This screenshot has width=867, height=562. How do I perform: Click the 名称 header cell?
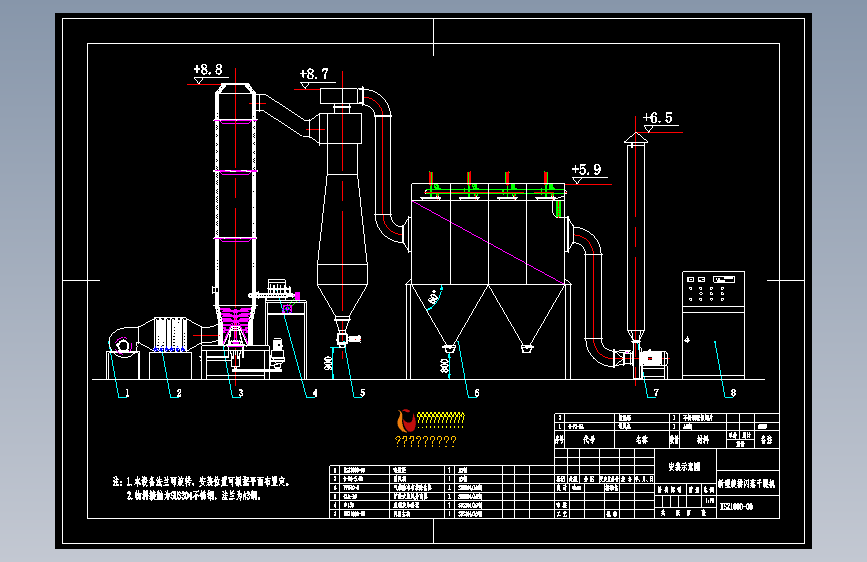pos(641,440)
